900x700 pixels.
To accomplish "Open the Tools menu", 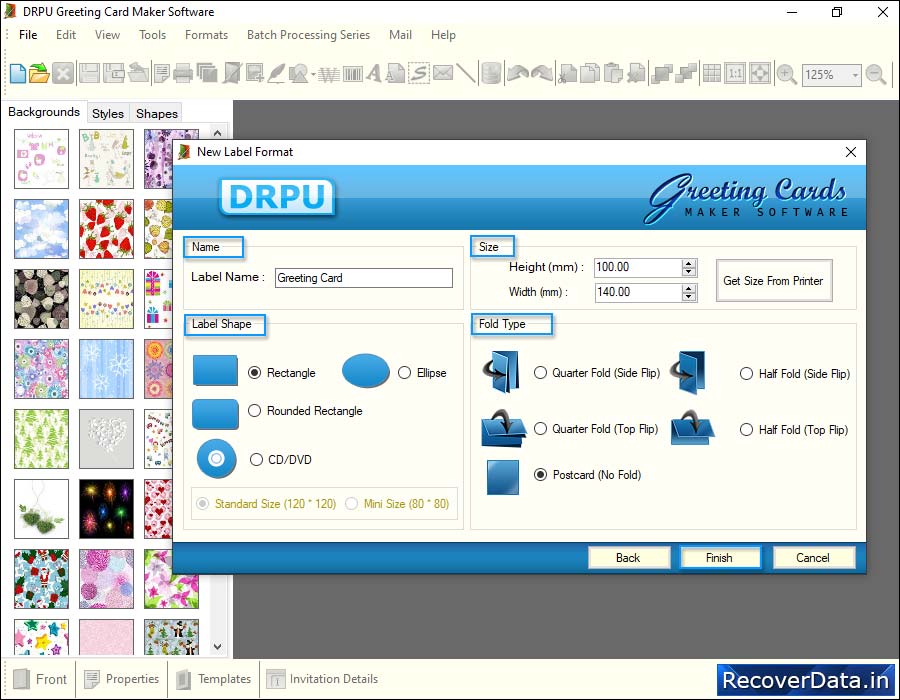I will [x=153, y=35].
